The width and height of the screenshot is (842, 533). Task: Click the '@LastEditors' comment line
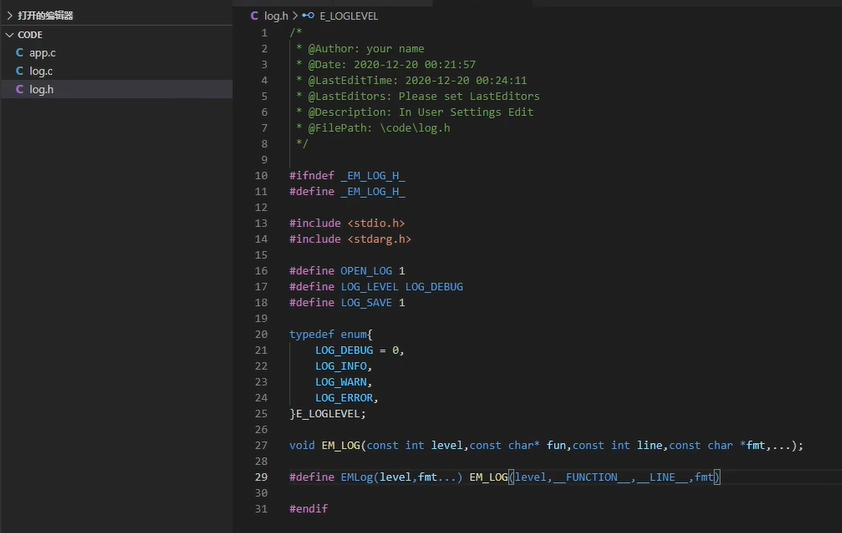click(418, 96)
